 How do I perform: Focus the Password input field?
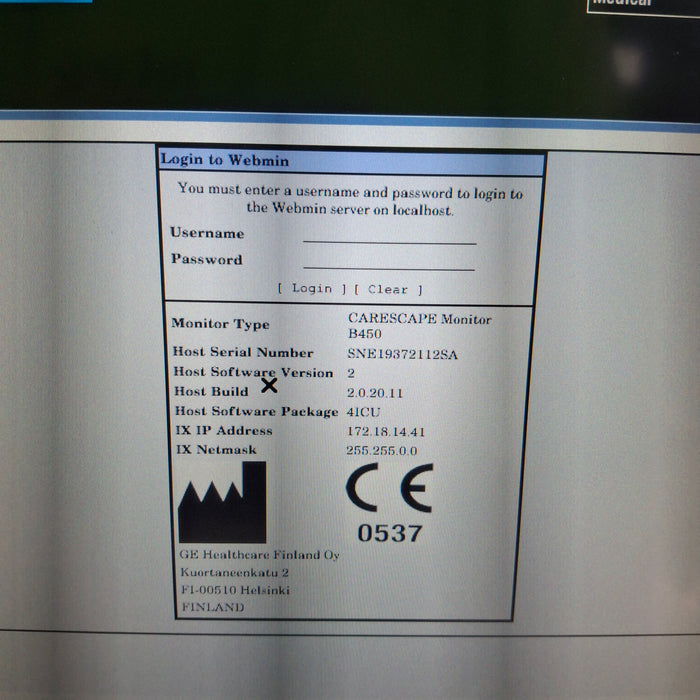pos(389,261)
